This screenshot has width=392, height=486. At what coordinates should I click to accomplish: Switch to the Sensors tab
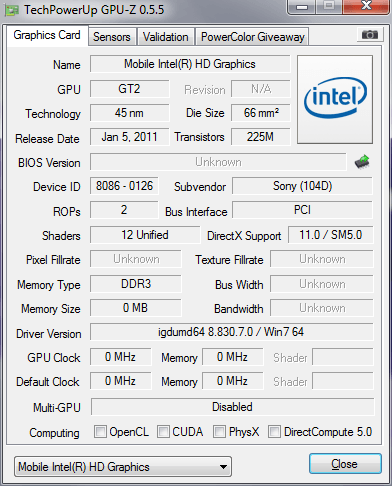tap(112, 37)
